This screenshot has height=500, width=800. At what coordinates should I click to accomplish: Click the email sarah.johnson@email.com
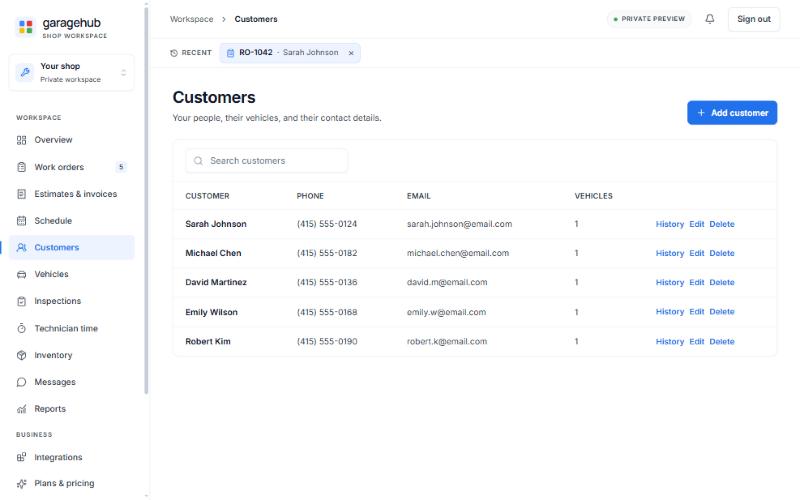pos(459,224)
